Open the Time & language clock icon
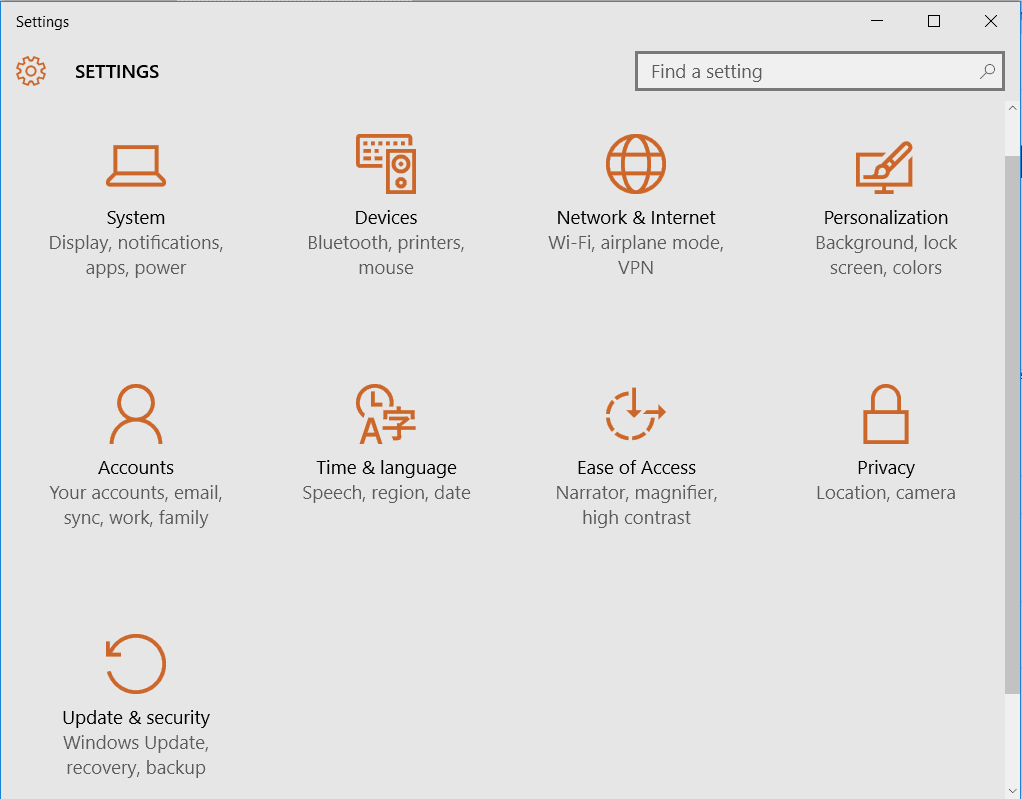 (386, 414)
